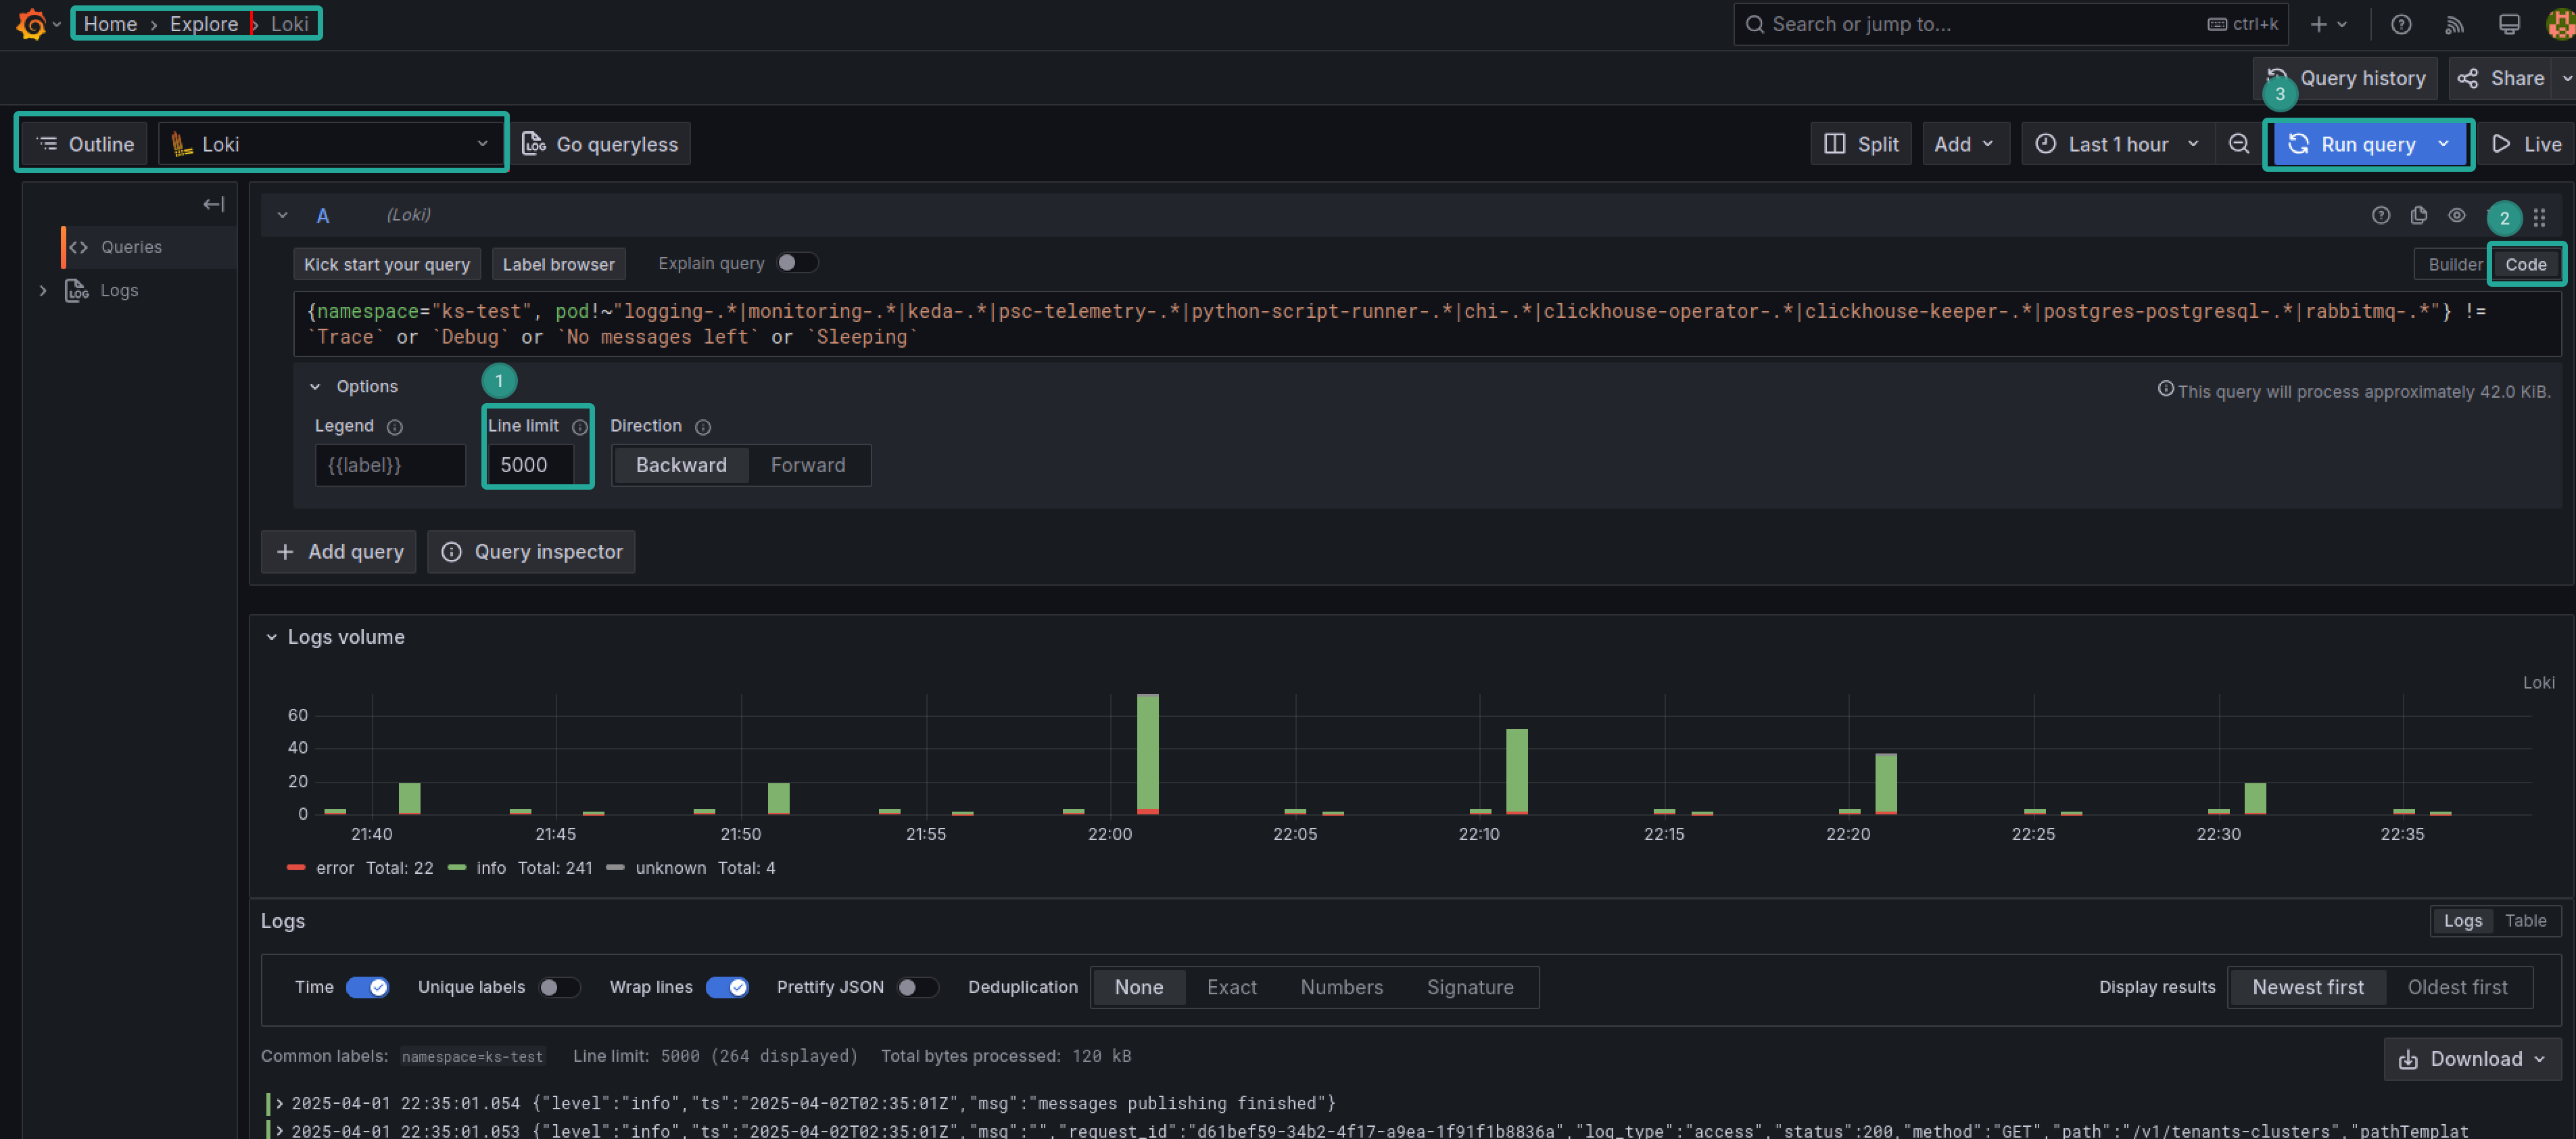Click Kick start your query button
The image size is (2576, 1139).
click(387, 265)
